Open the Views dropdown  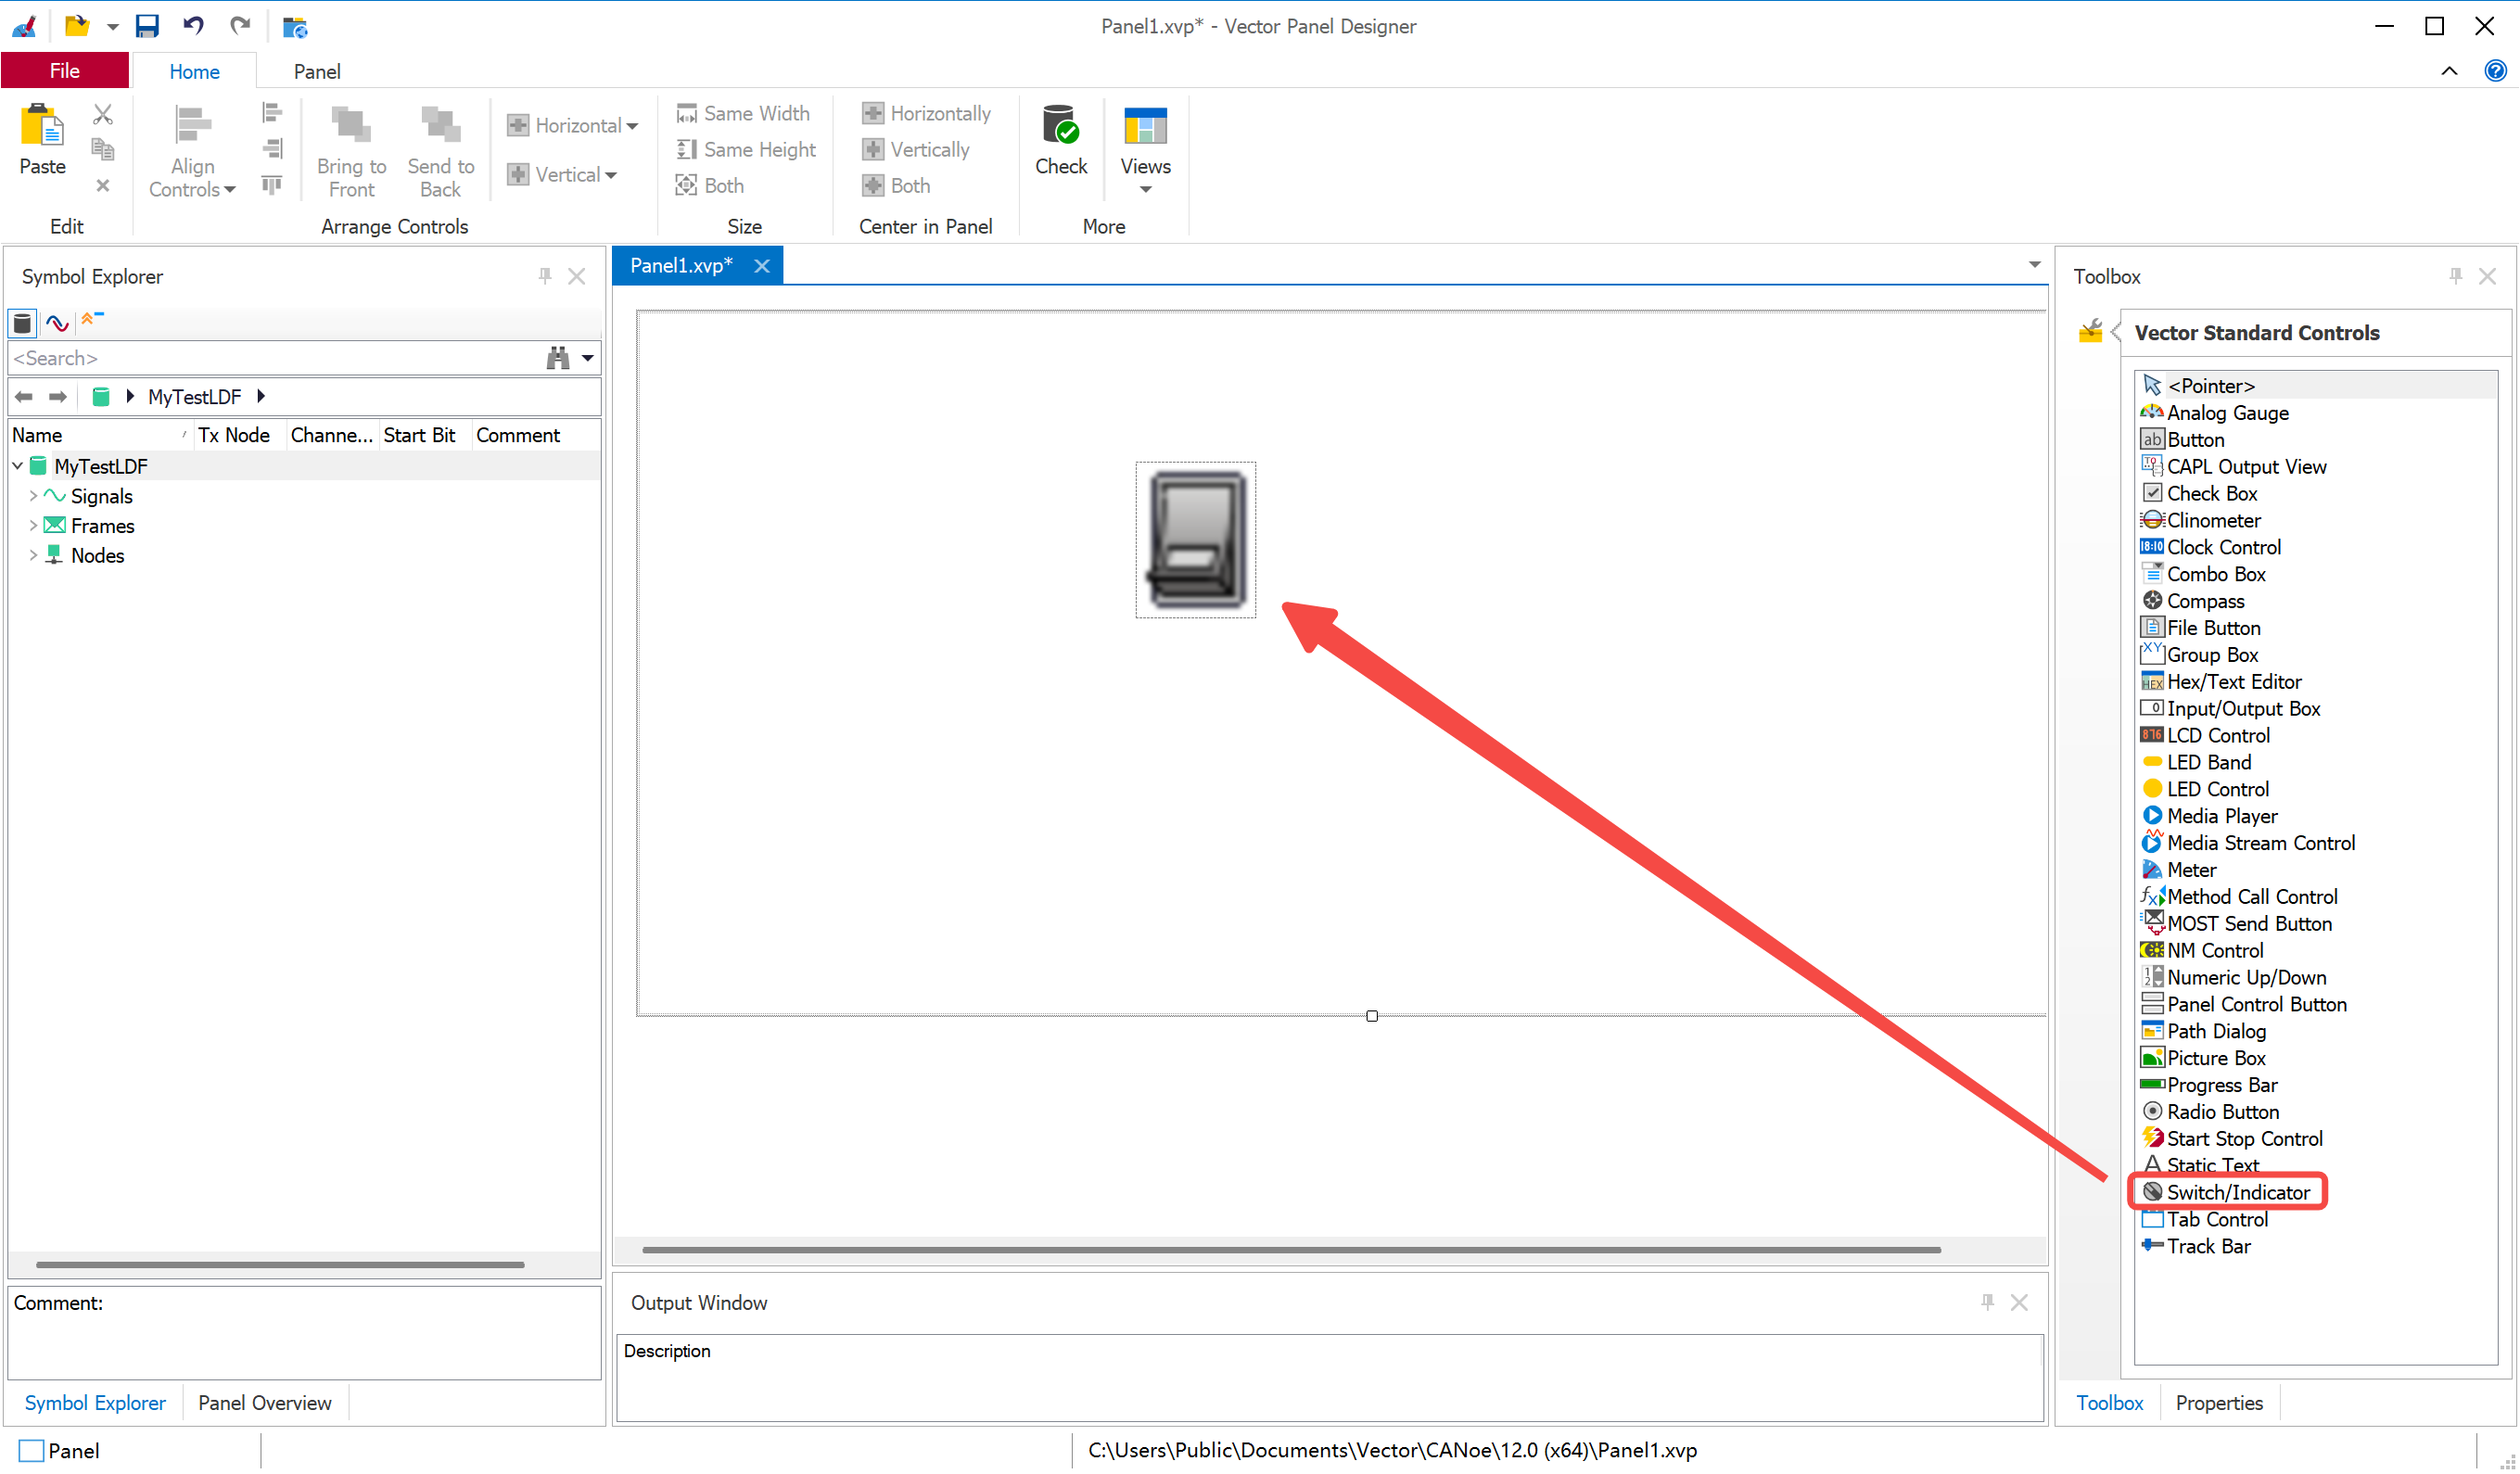pos(1145,152)
